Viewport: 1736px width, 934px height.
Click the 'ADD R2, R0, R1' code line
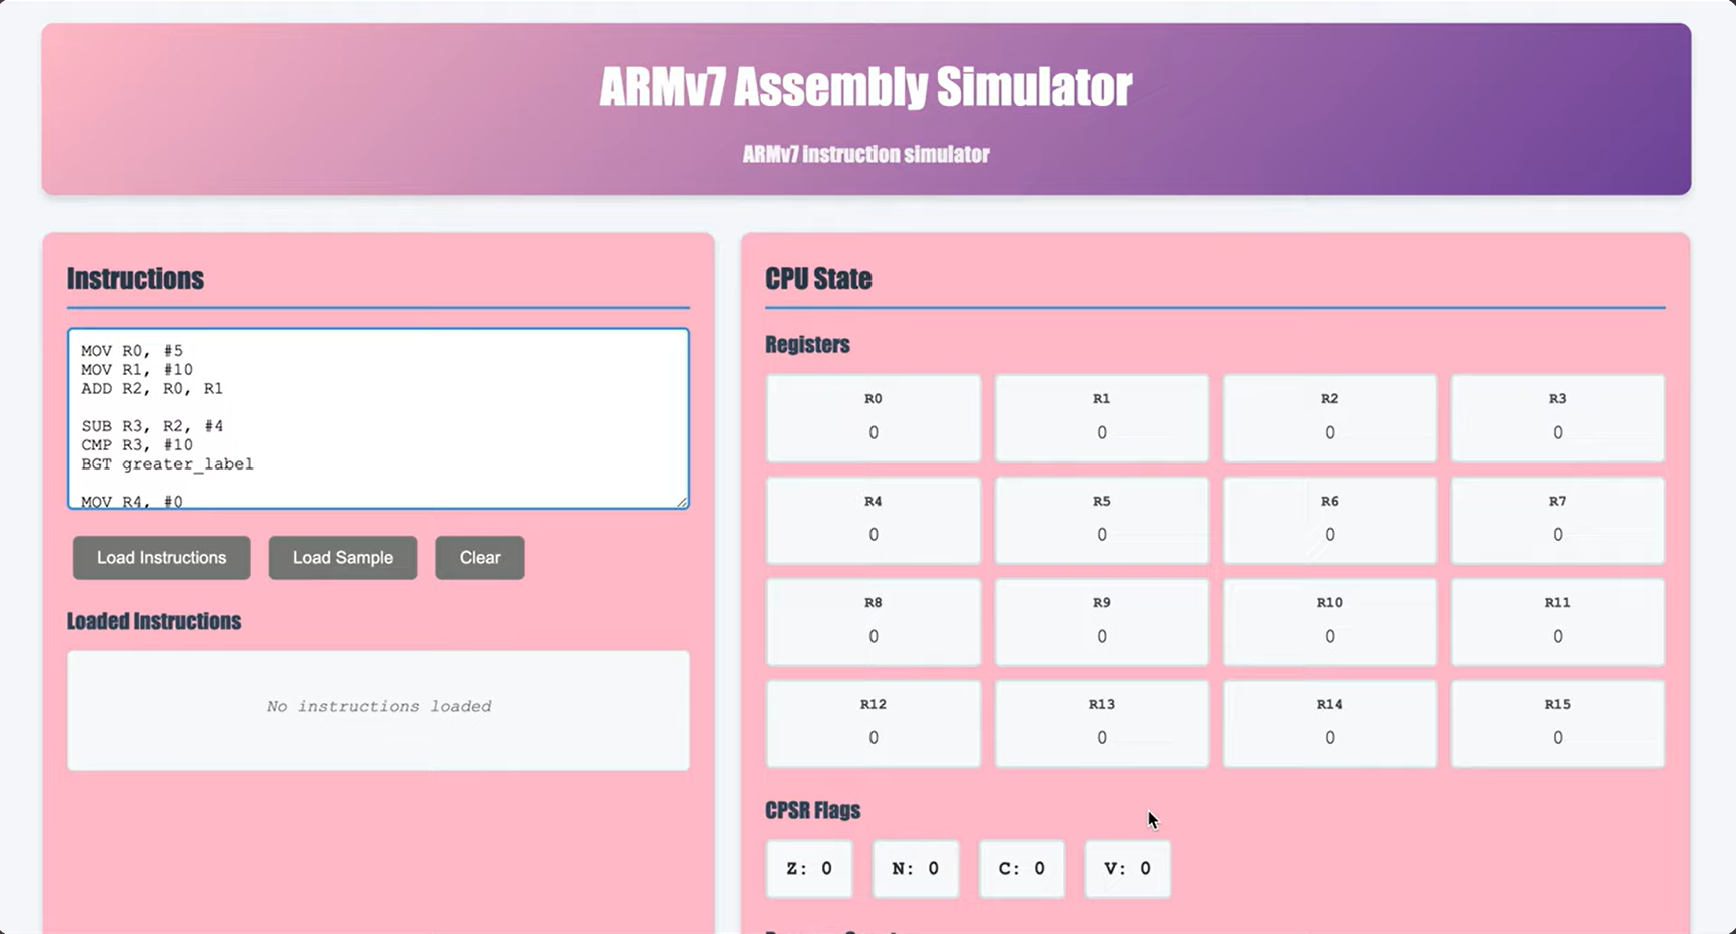tap(152, 389)
